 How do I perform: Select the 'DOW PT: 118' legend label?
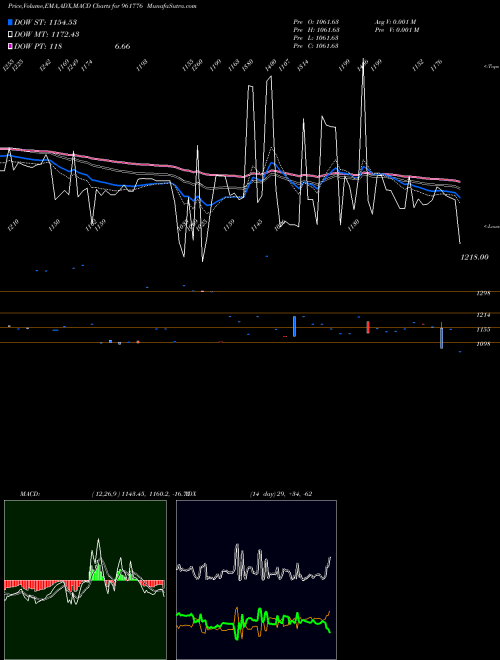(38, 46)
